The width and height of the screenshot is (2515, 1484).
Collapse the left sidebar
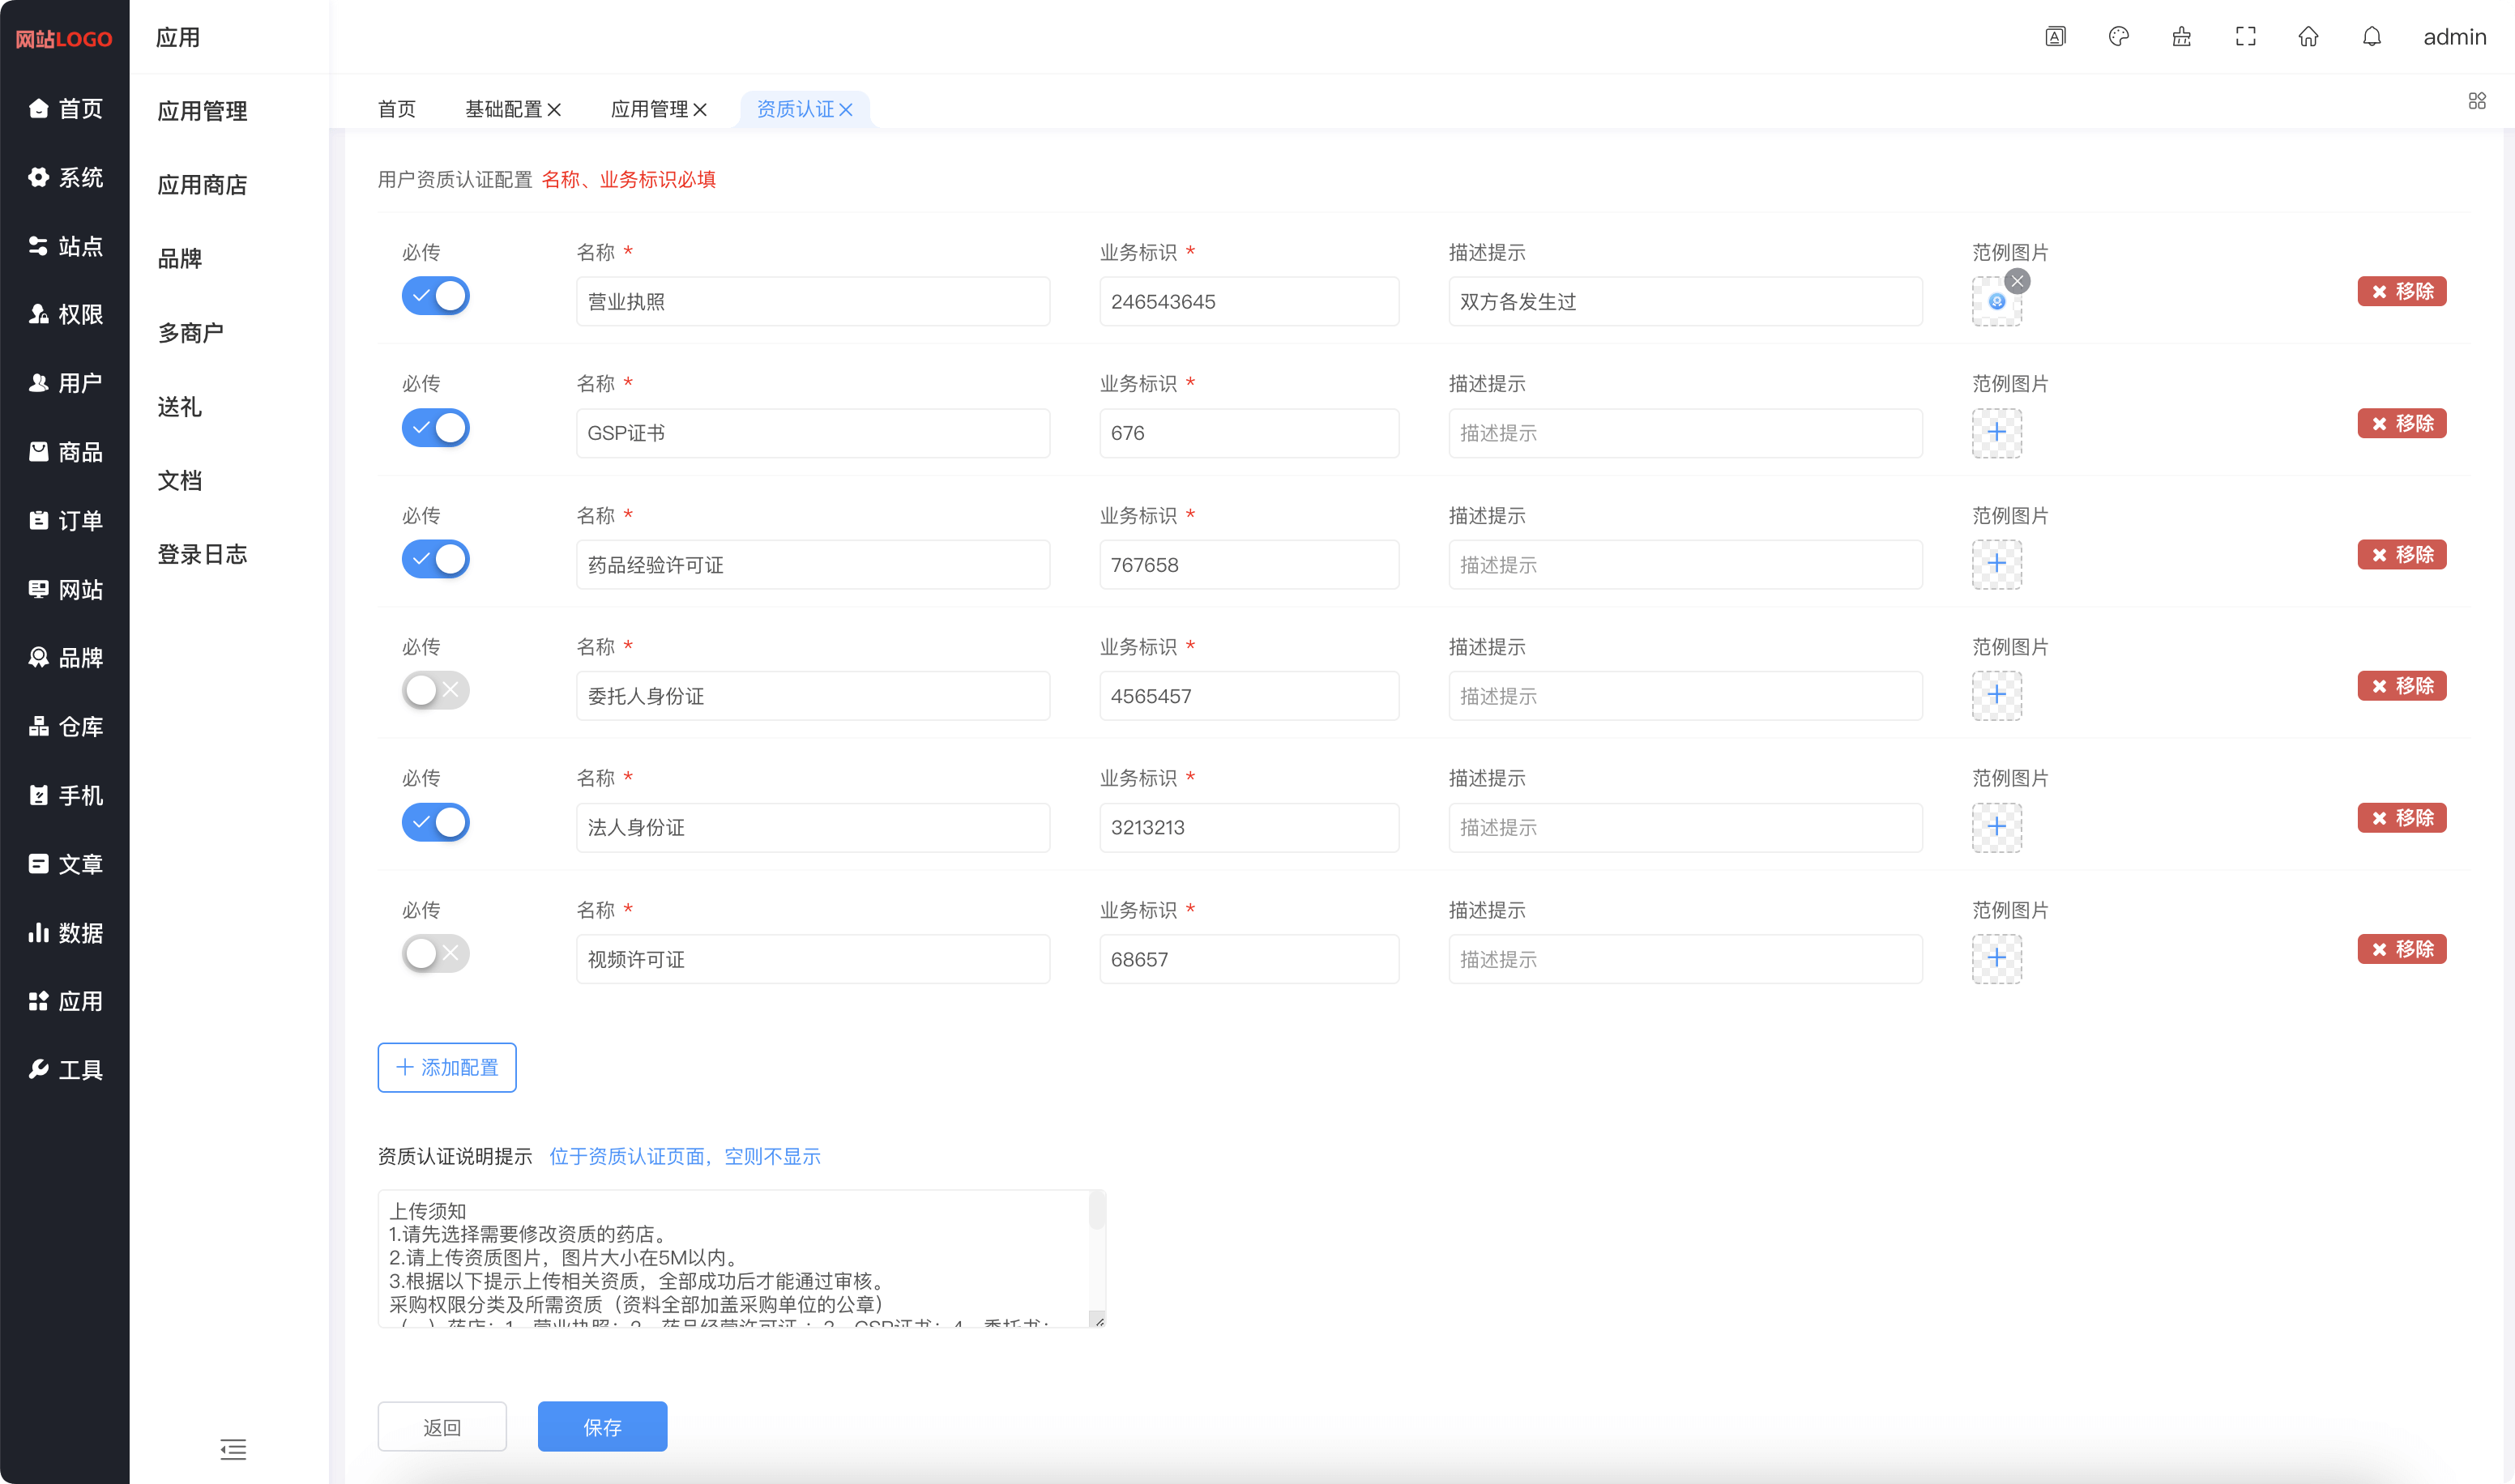click(x=233, y=1450)
